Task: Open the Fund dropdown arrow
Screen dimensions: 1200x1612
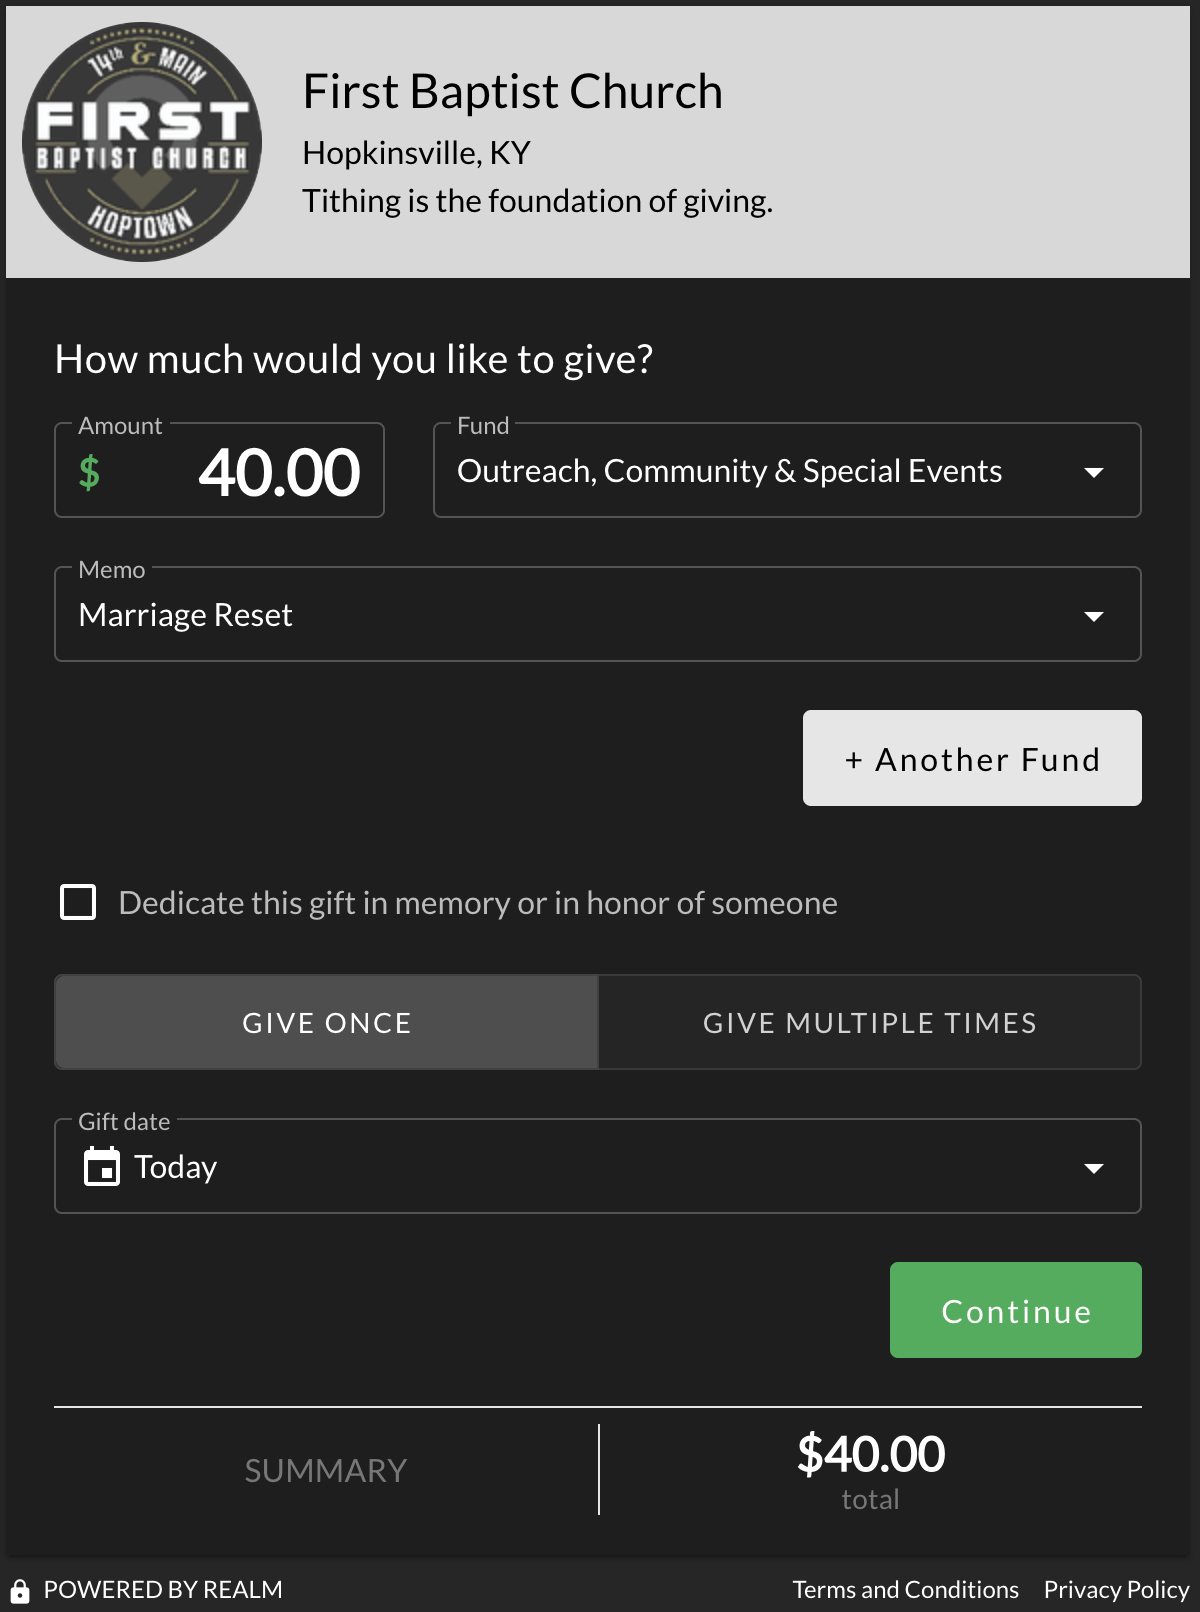Action: click(1094, 472)
